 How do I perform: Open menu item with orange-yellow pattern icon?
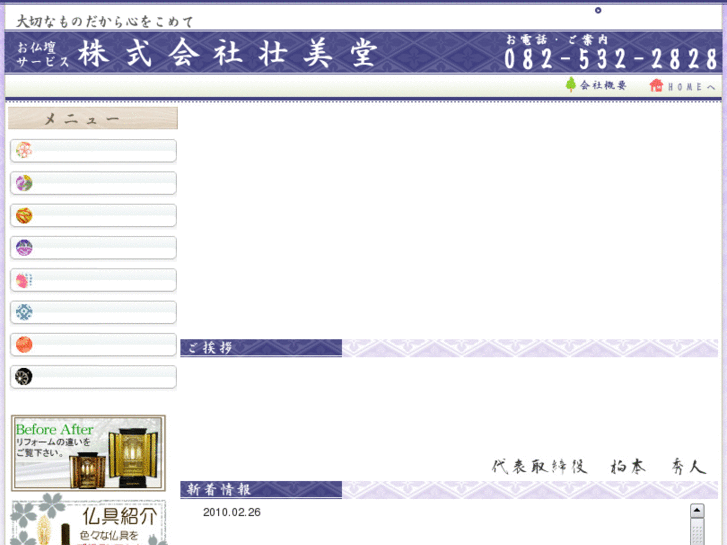(x=93, y=216)
